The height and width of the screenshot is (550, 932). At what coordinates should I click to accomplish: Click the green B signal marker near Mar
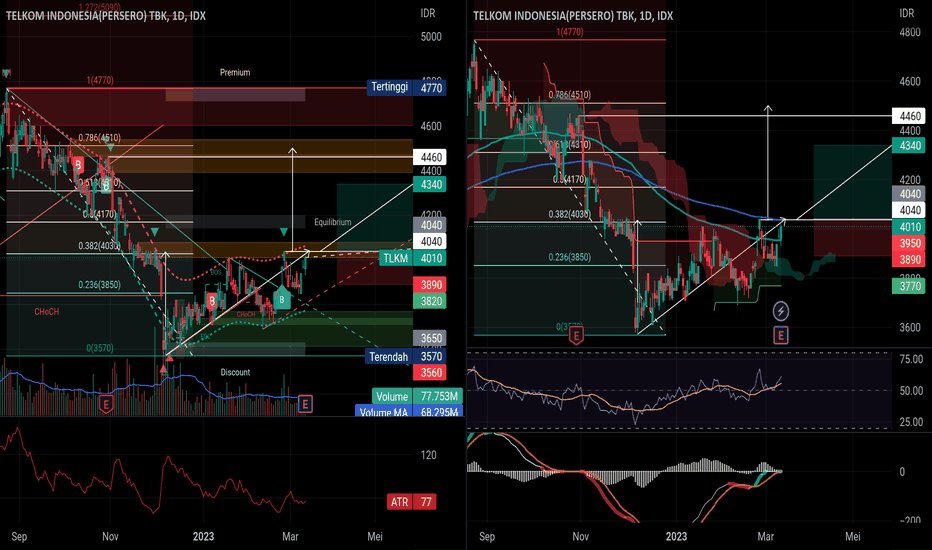pyautogui.click(x=282, y=299)
